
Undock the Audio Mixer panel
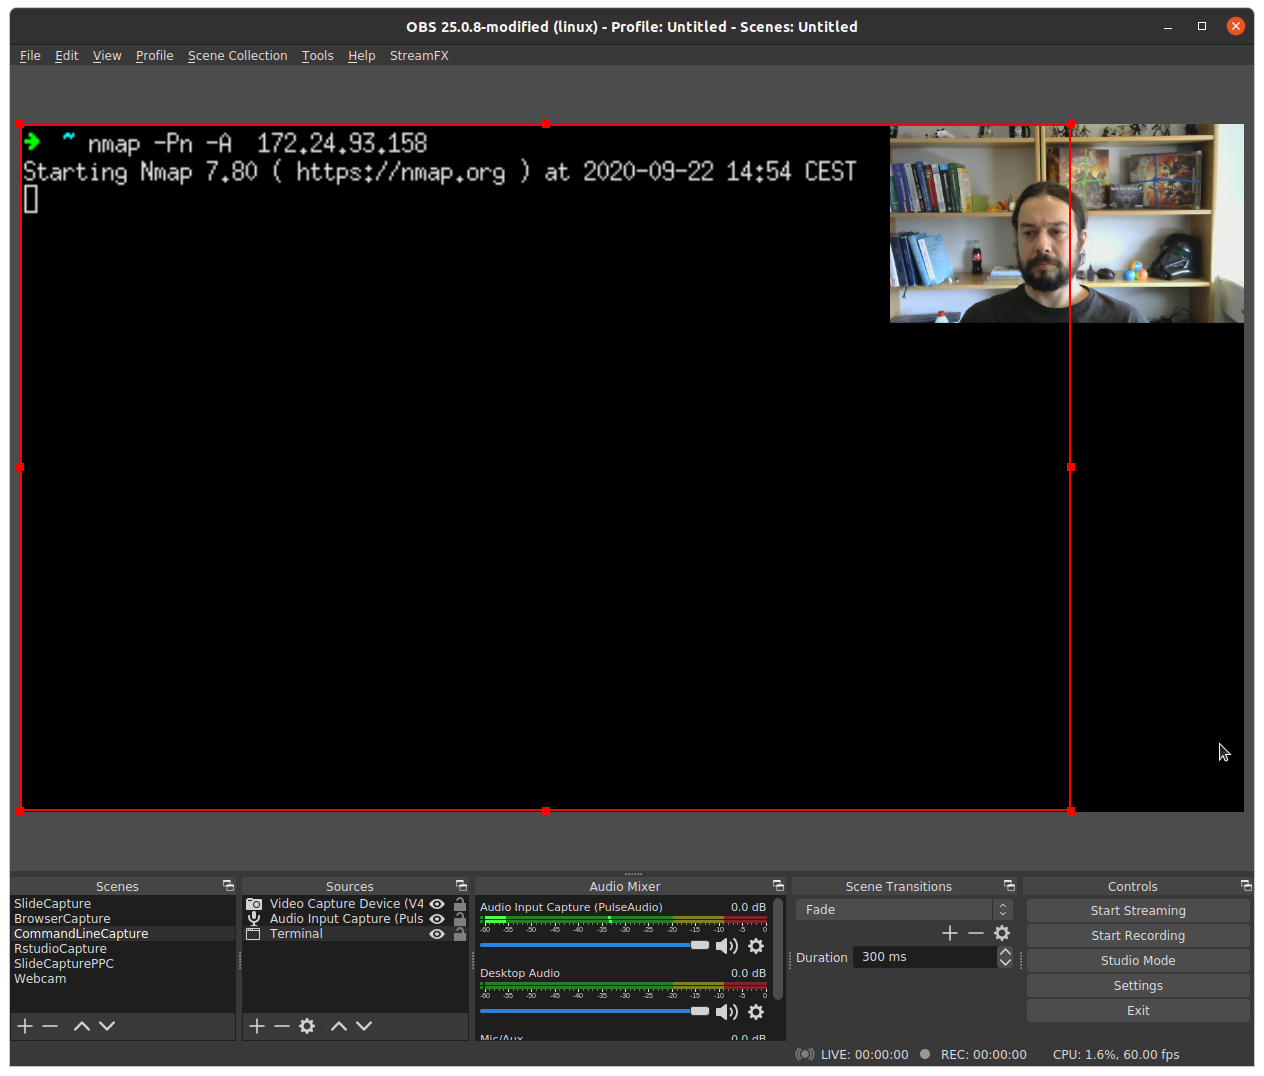pyautogui.click(x=778, y=886)
